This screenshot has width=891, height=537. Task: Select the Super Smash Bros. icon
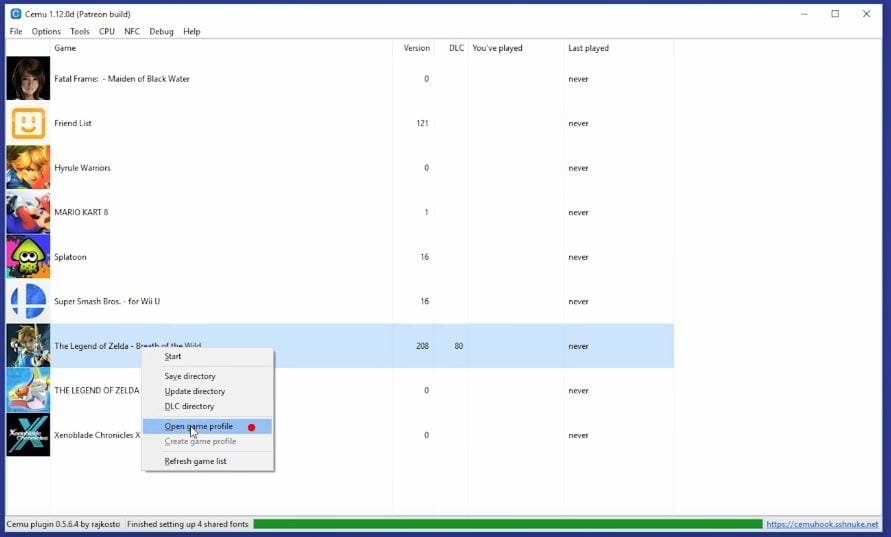pyautogui.click(x=28, y=301)
